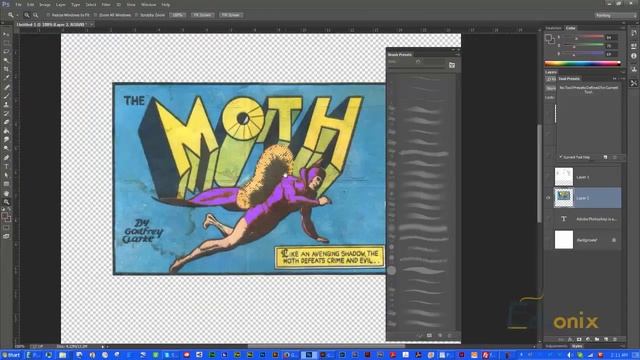The height and width of the screenshot is (360, 640).
Task: Toggle Current Tool Only checkbox
Action: click(561, 157)
